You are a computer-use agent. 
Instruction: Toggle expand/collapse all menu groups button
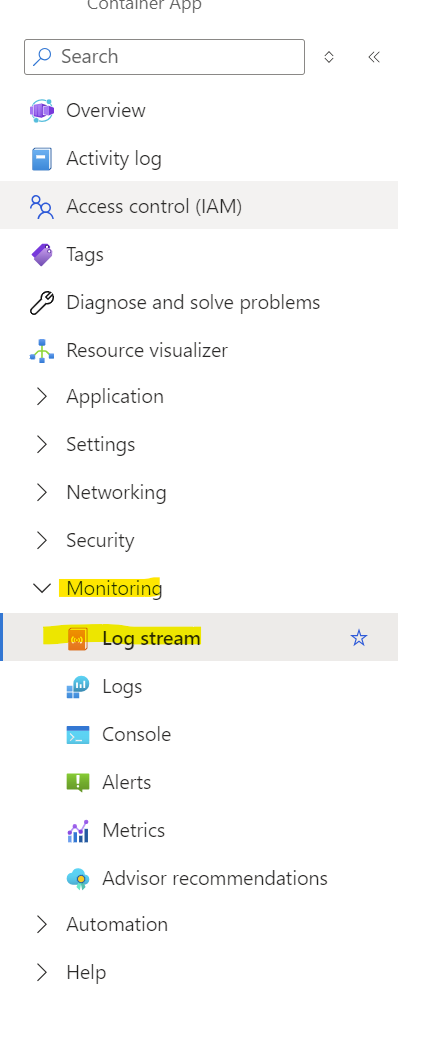[329, 57]
